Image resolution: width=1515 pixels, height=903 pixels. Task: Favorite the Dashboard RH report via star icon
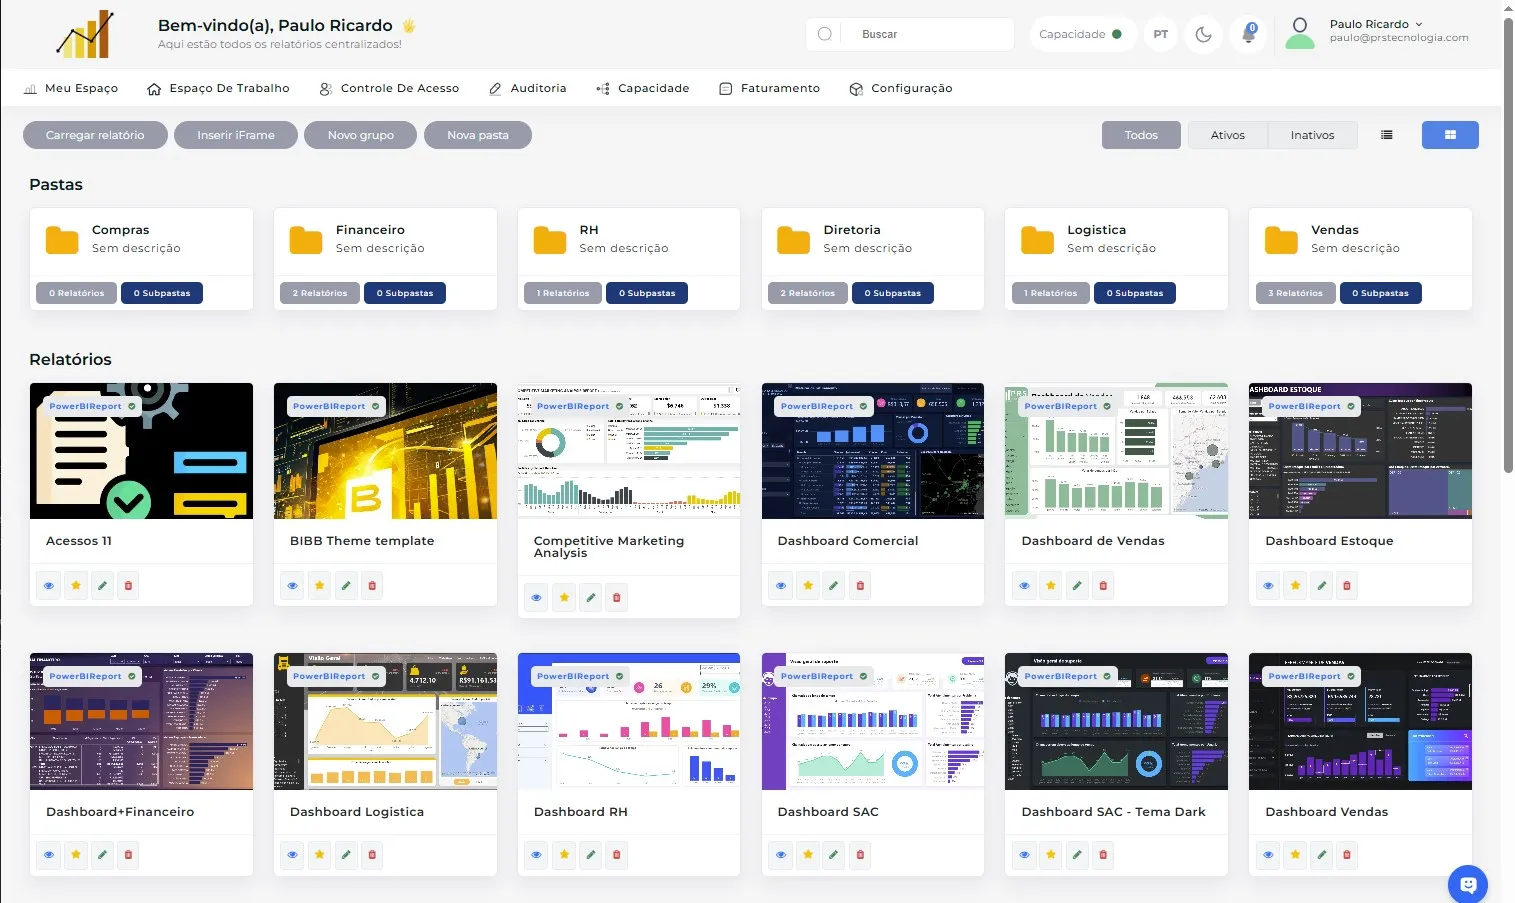pyautogui.click(x=563, y=855)
